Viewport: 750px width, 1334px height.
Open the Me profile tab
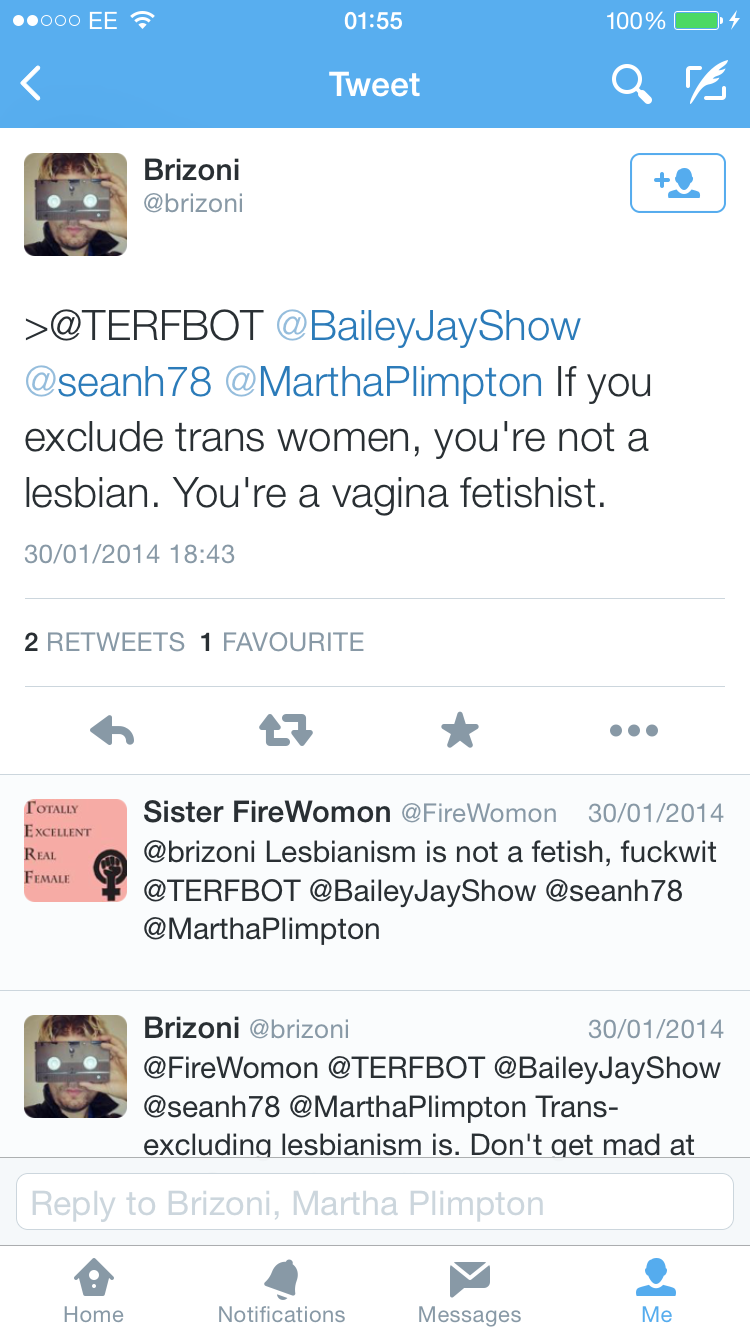click(x=657, y=1291)
